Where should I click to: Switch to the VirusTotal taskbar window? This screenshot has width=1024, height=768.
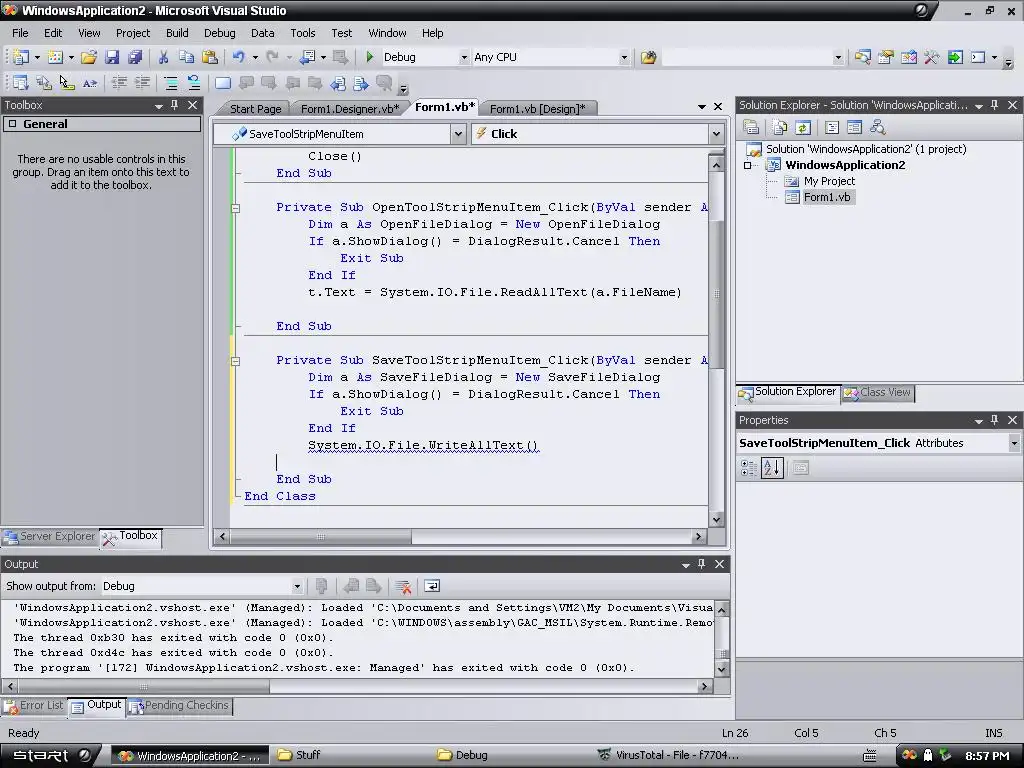669,756
